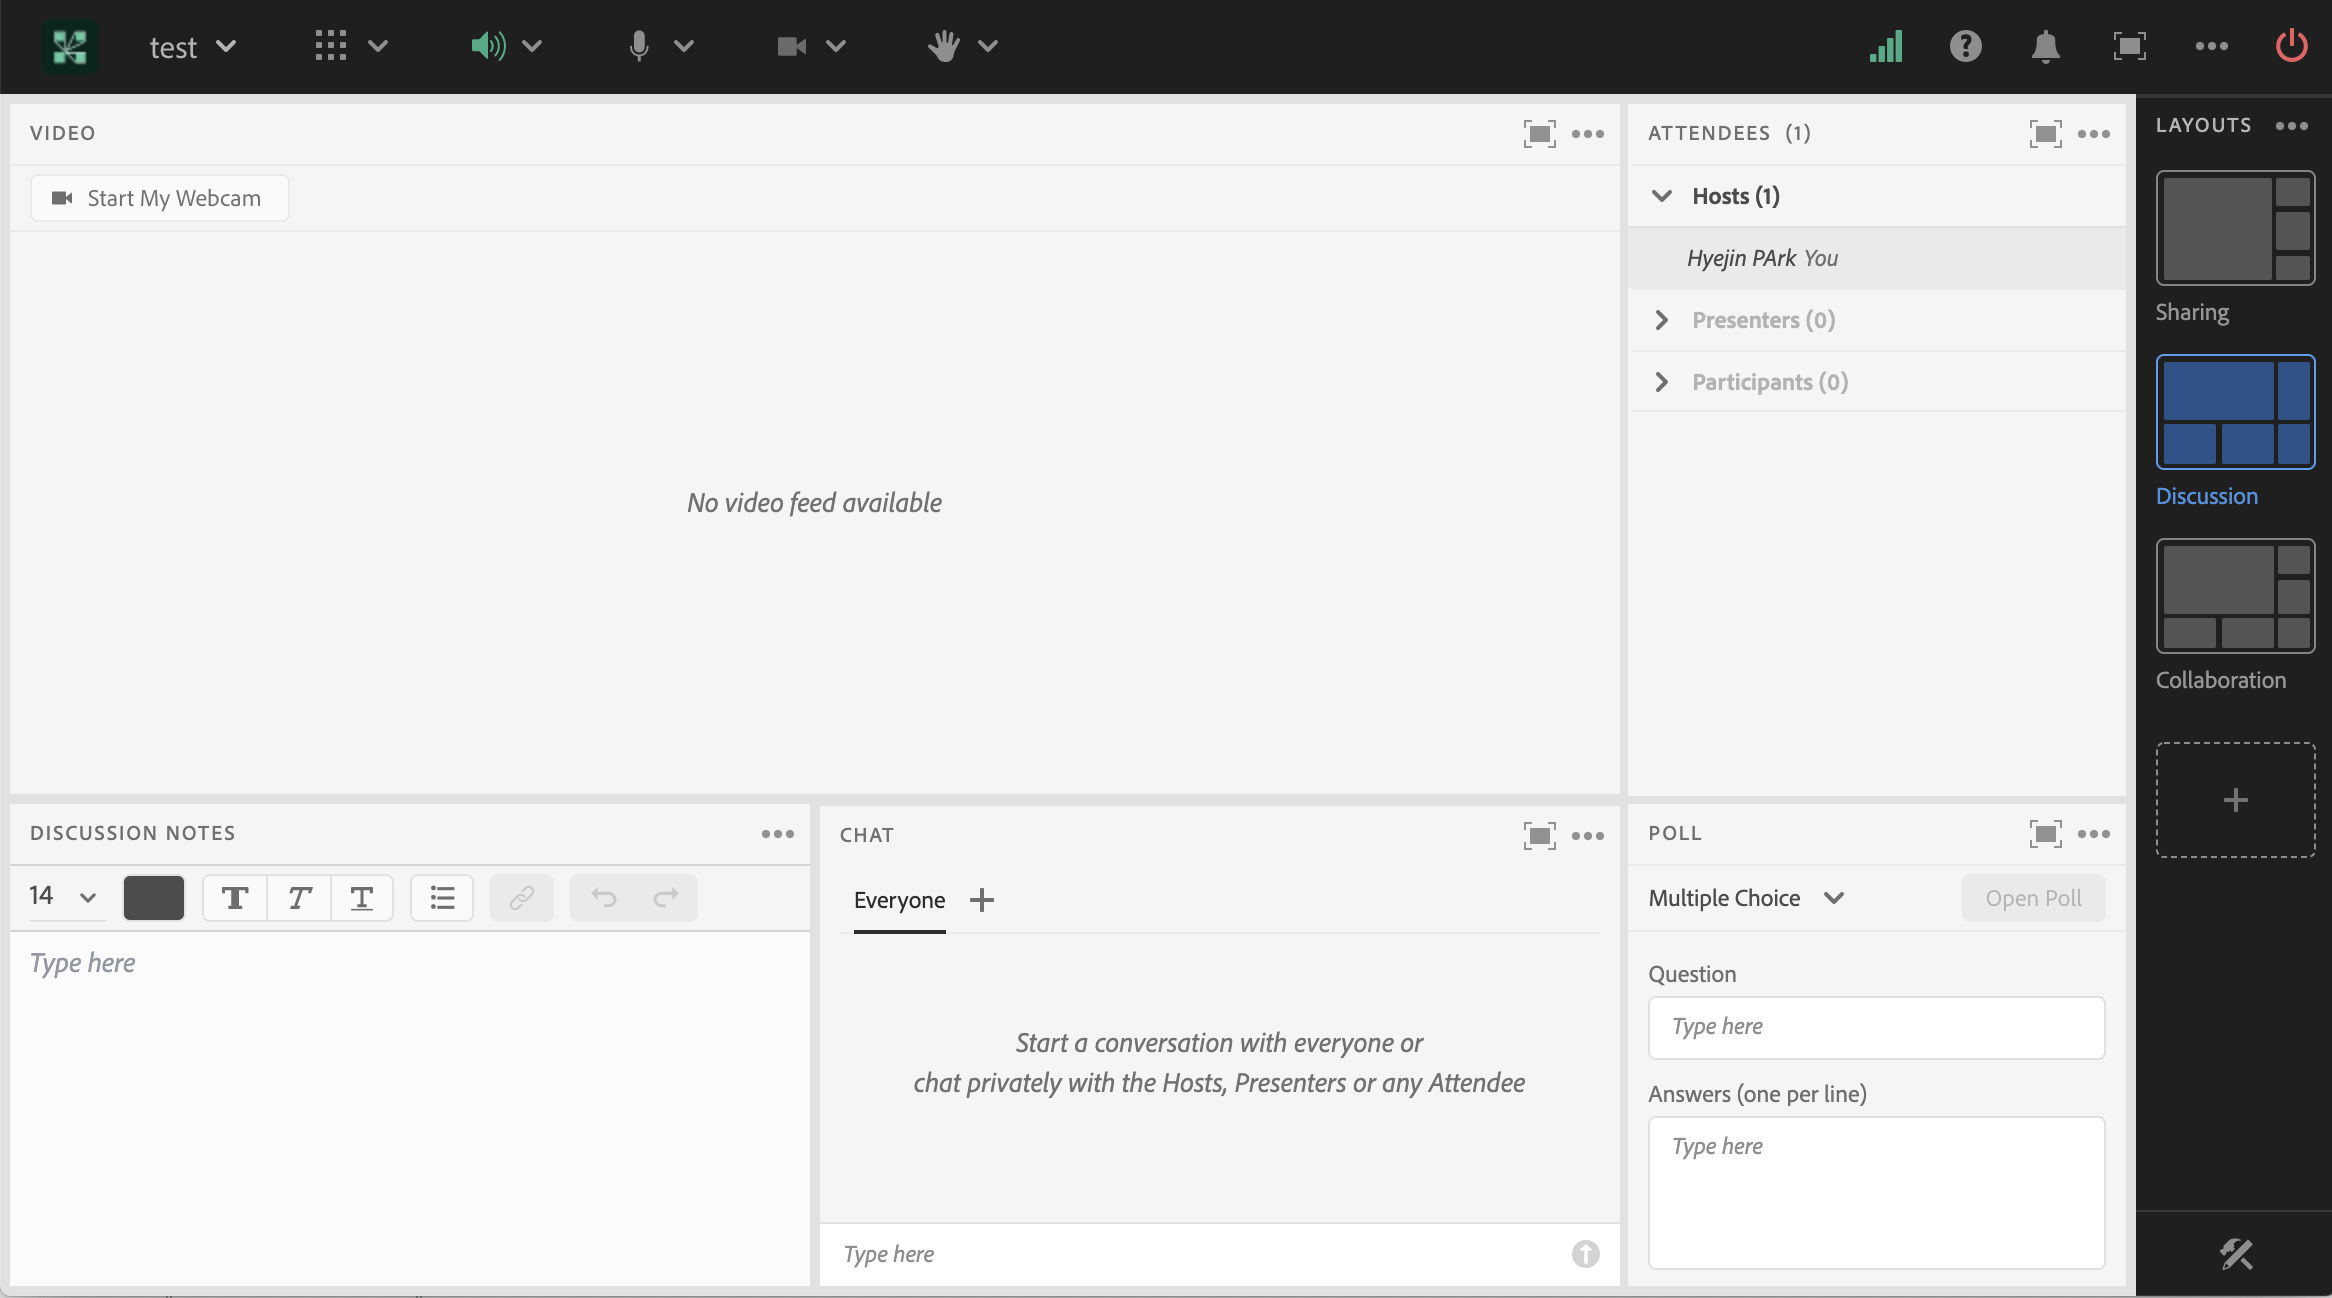This screenshot has height=1298, width=2332.
Task: Expand the Presenters (0) group
Action: [x=1662, y=320]
